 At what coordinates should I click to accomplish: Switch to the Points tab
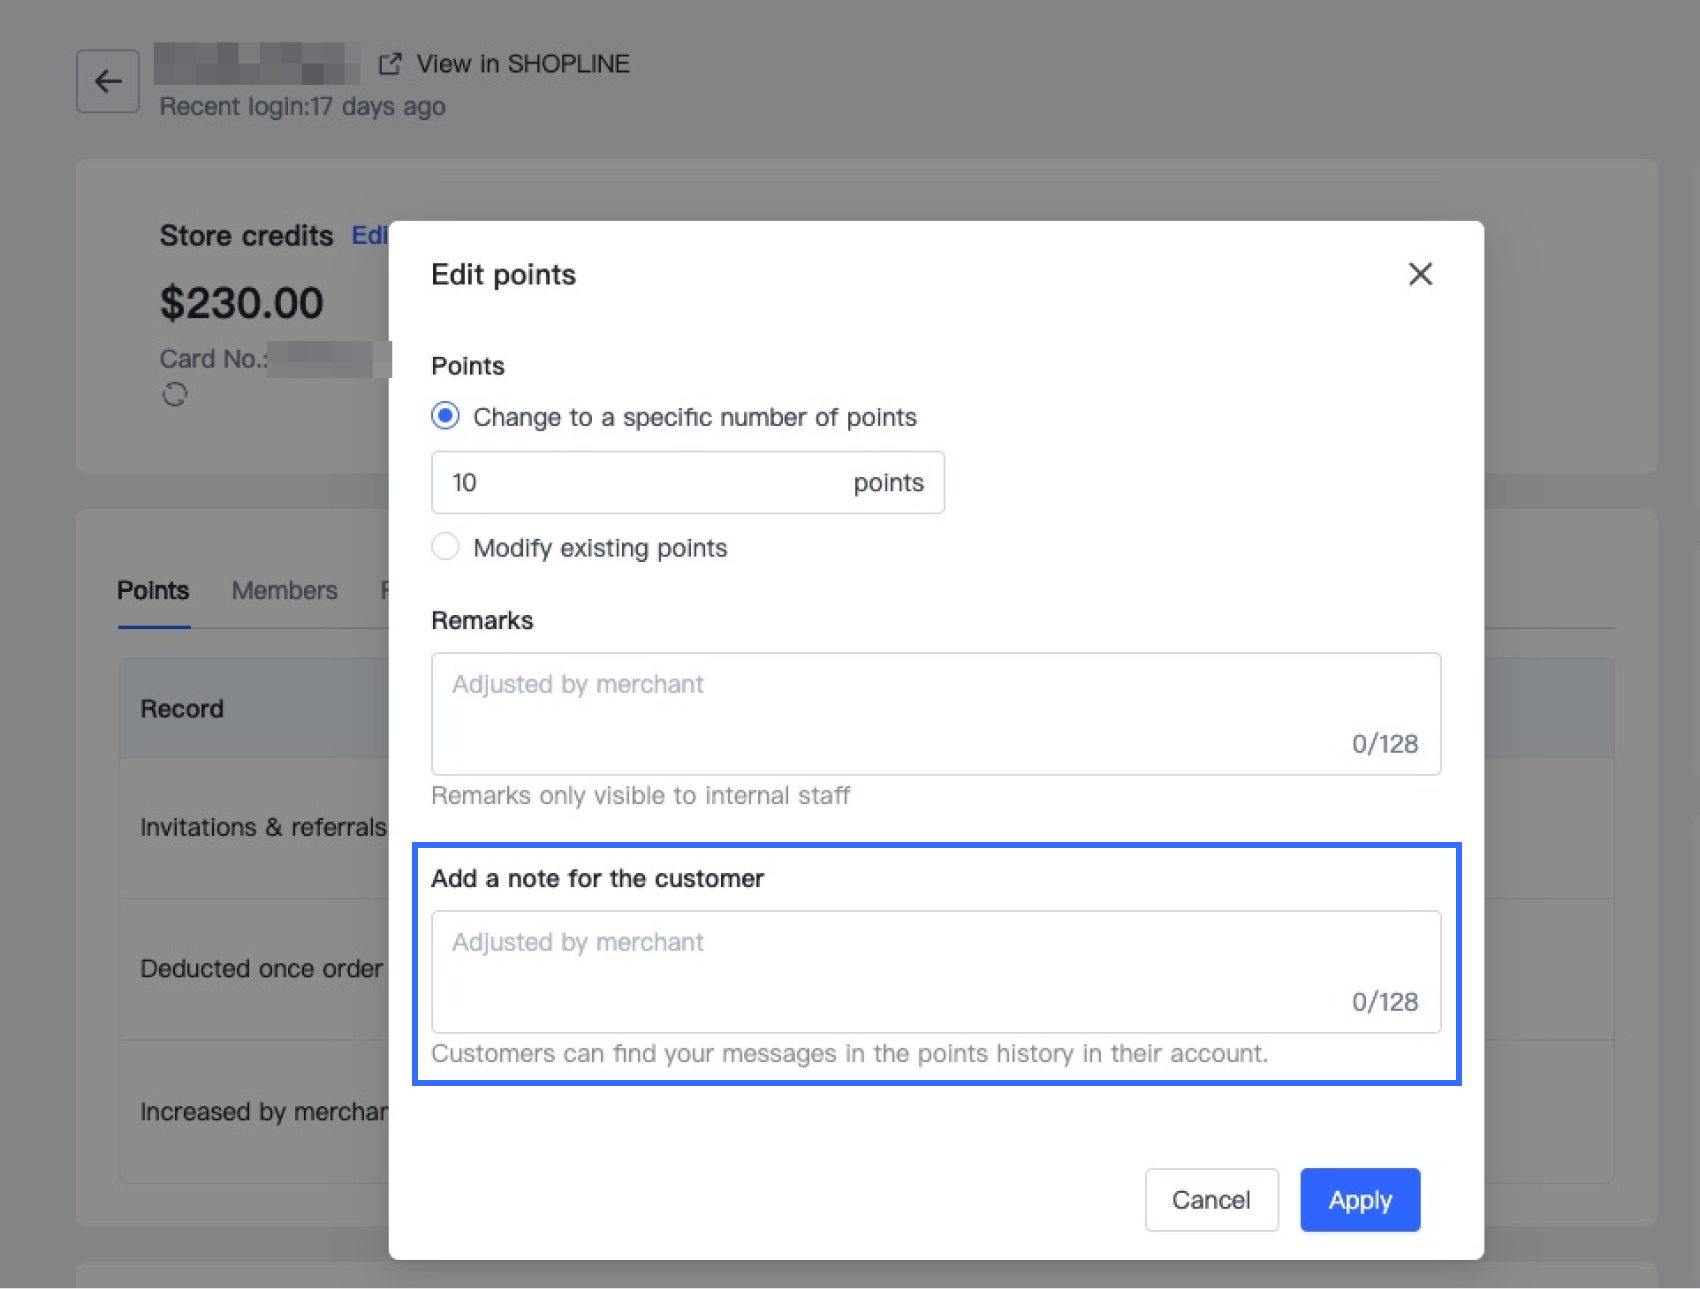point(153,591)
